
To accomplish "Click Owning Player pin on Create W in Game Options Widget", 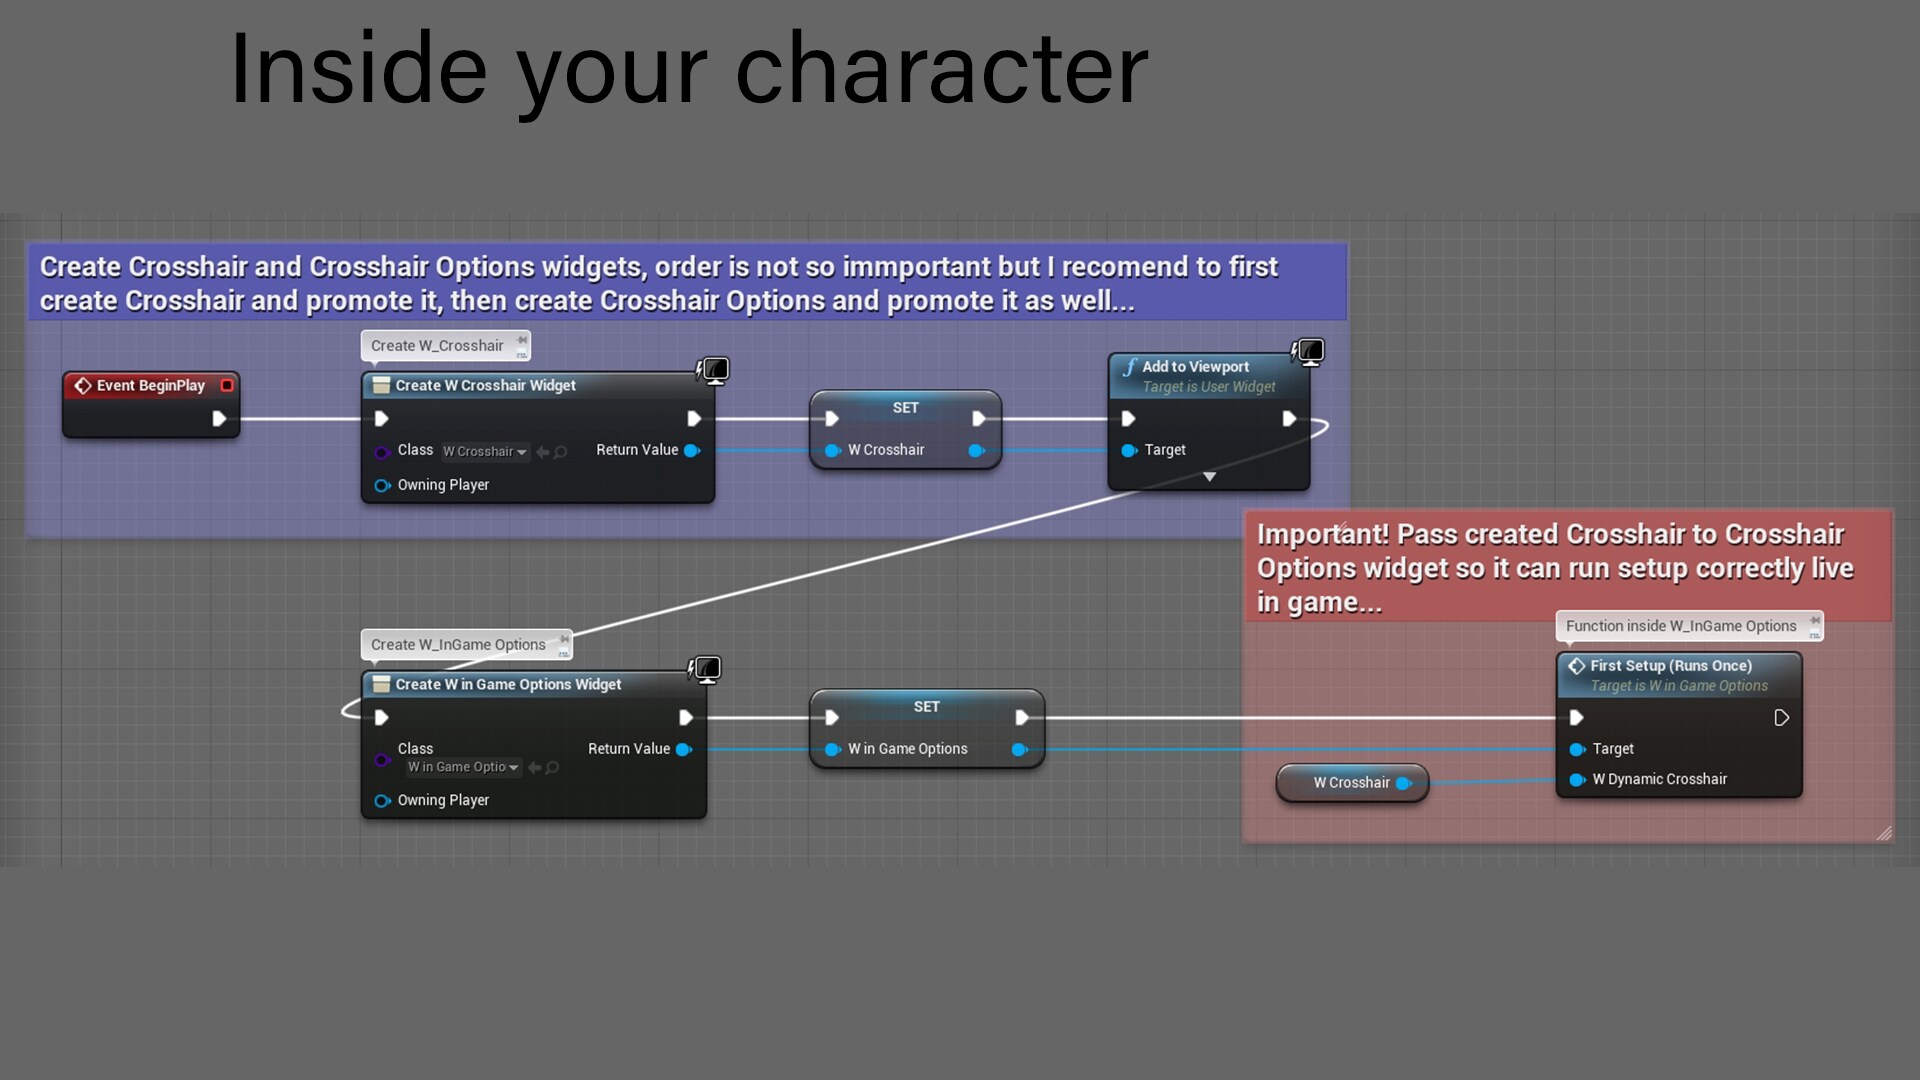I will (x=381, y=800).
